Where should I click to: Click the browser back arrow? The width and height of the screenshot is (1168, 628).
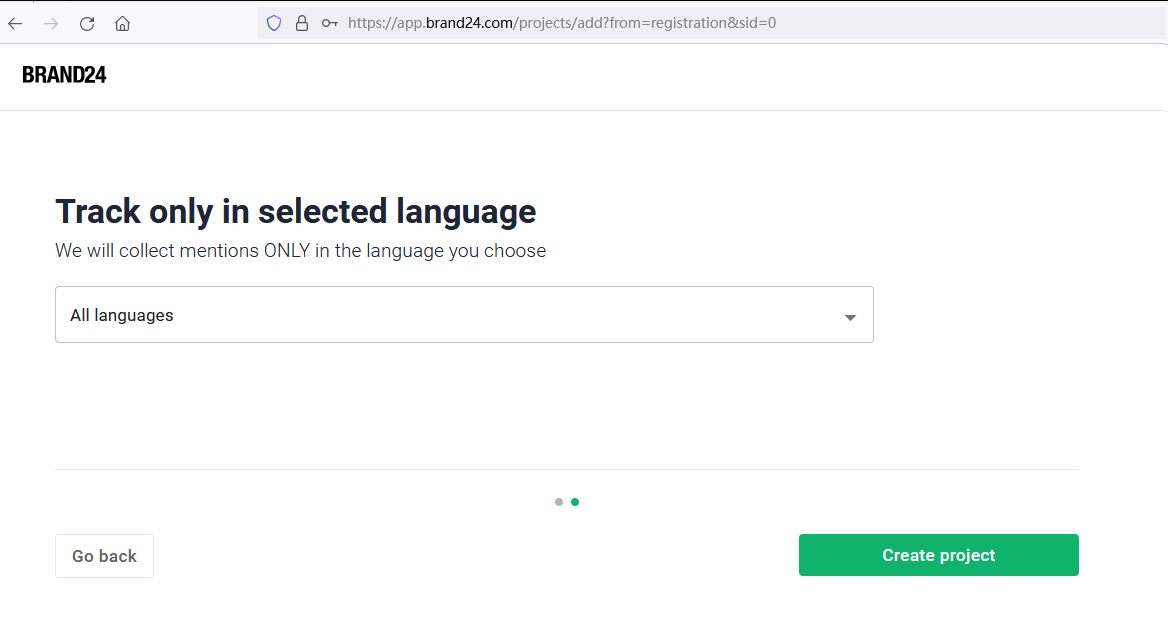click(x=15, y=24)
